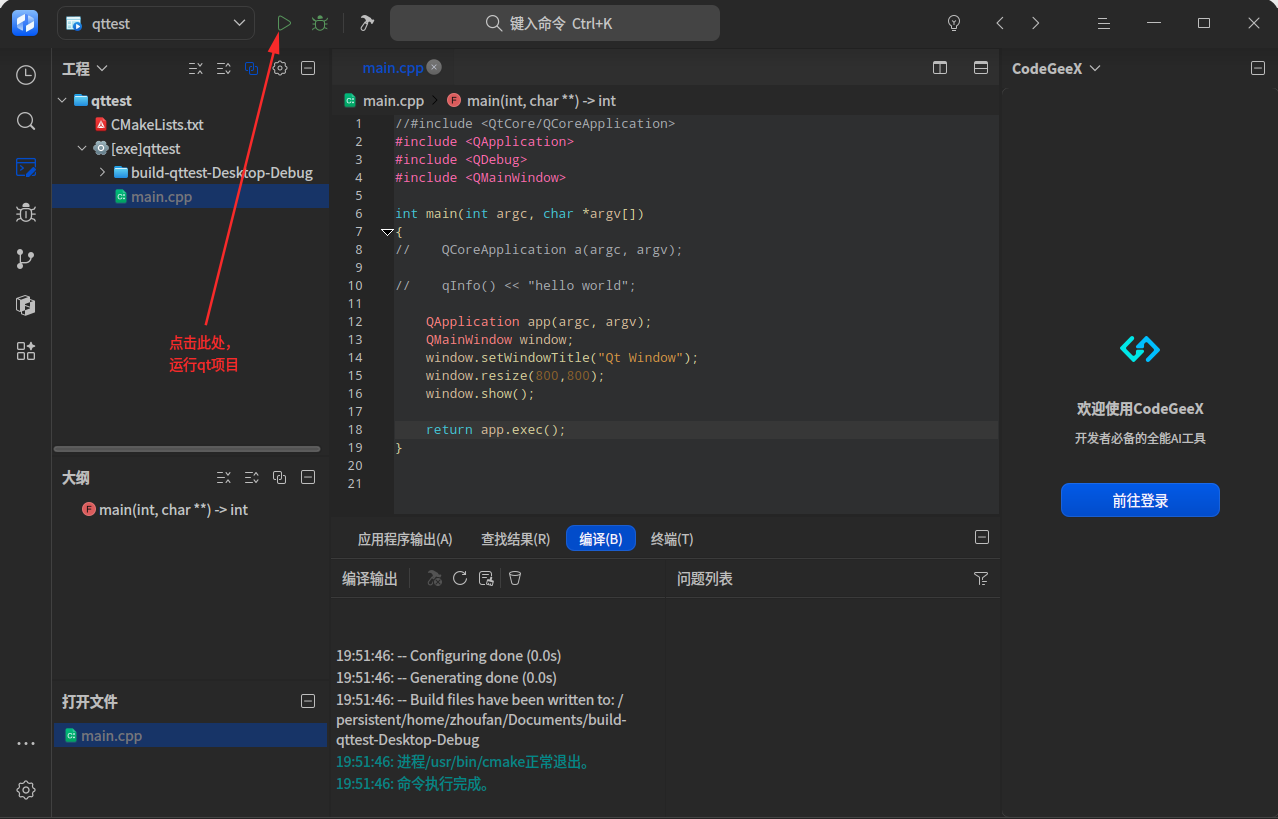Hide the 大纲 outline panel

tap(308, 478)
